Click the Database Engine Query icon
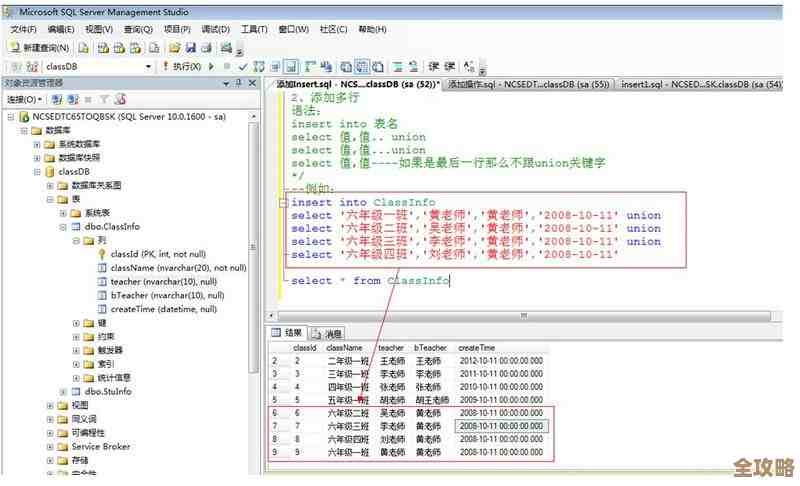 coord(84,48)
